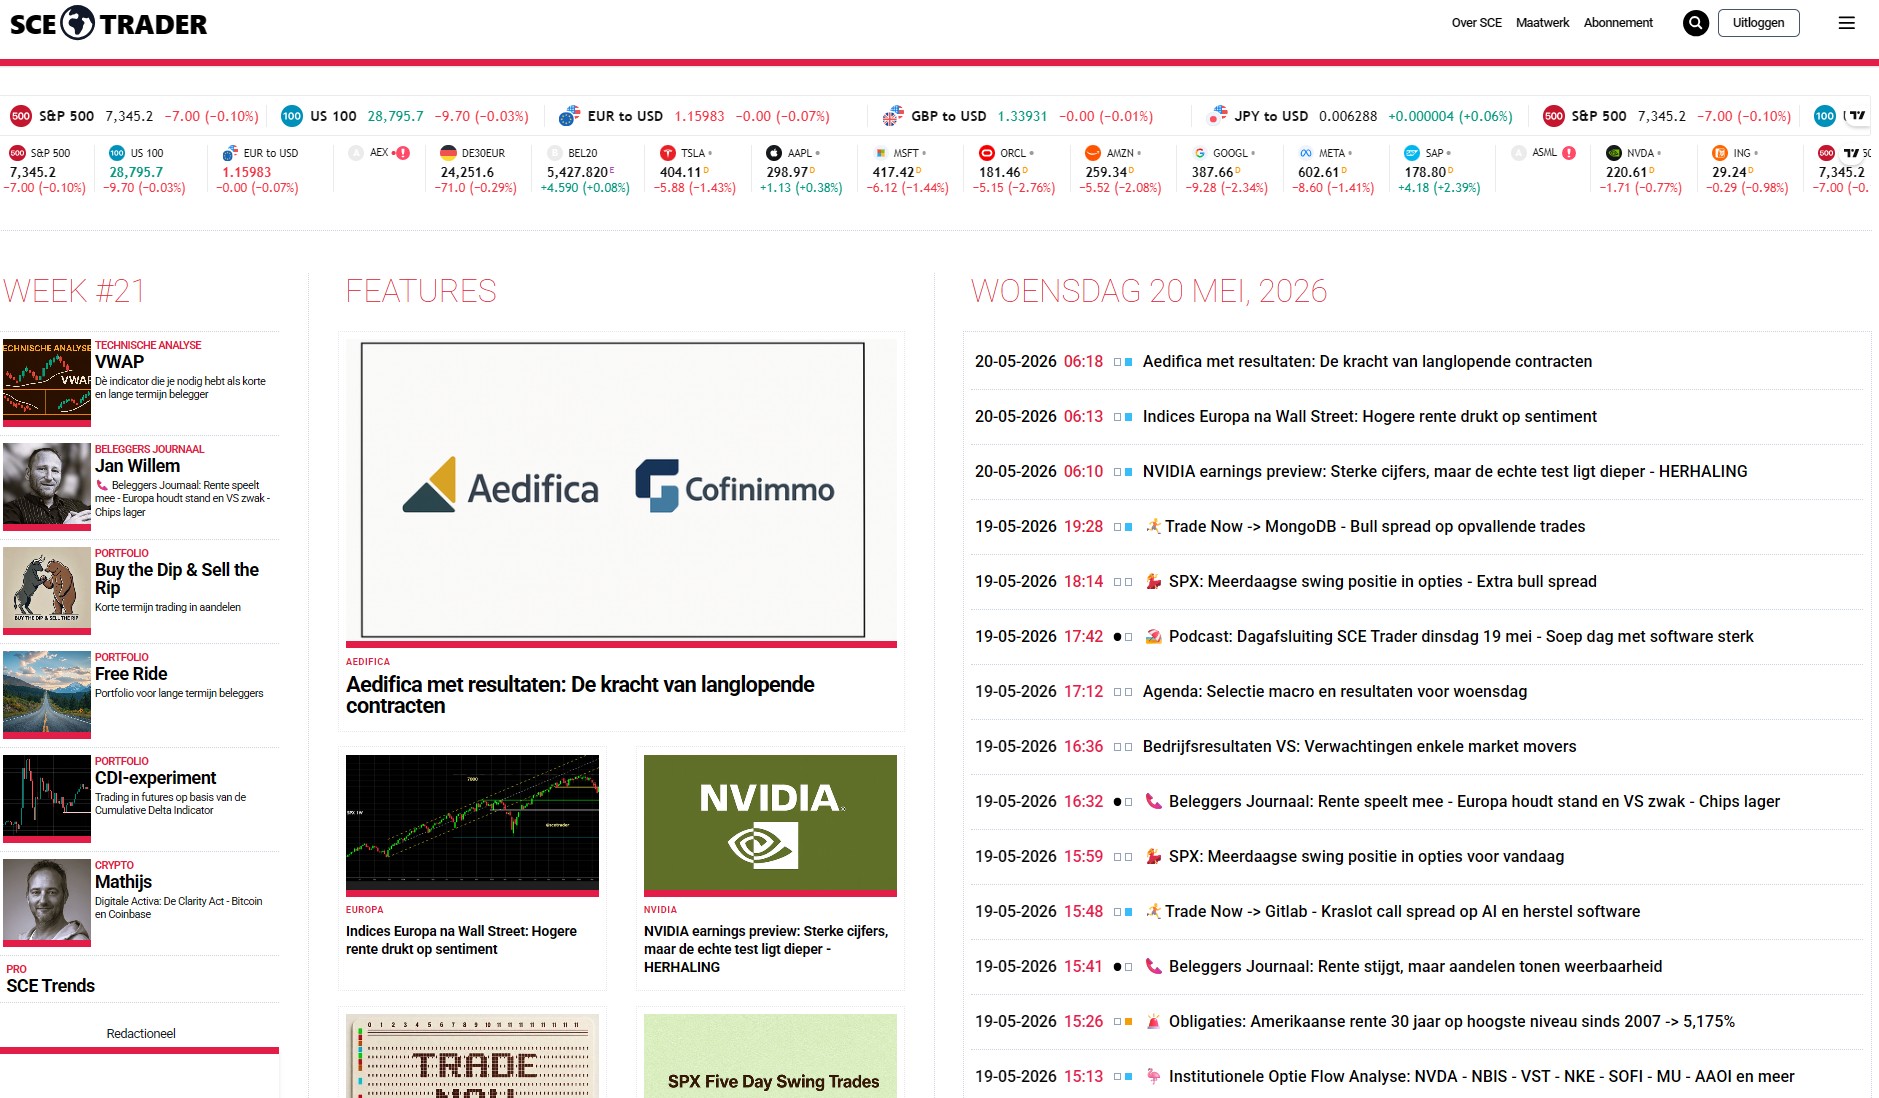Click WEEK #21 heading
1879x1098 pixels.
74,291
